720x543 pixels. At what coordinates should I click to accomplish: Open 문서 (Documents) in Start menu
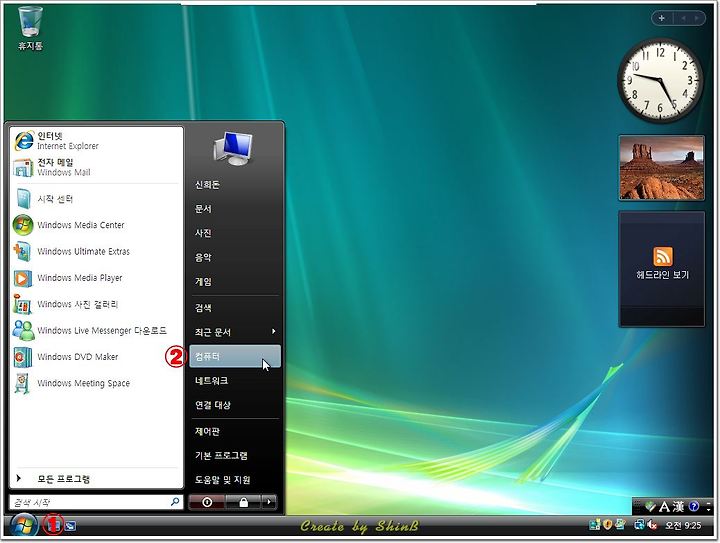[x=235, y=209]
